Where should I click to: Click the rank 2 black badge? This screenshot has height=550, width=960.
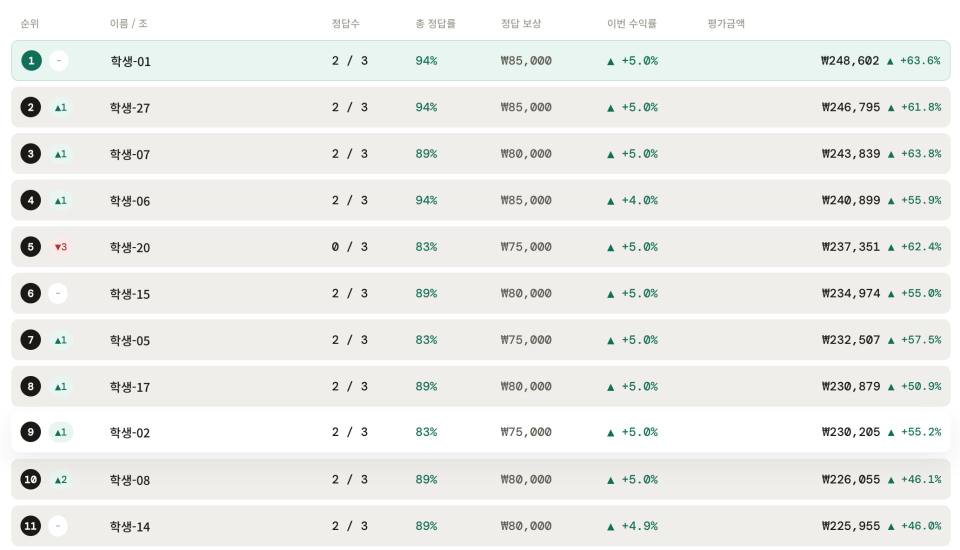pos(31,107)
